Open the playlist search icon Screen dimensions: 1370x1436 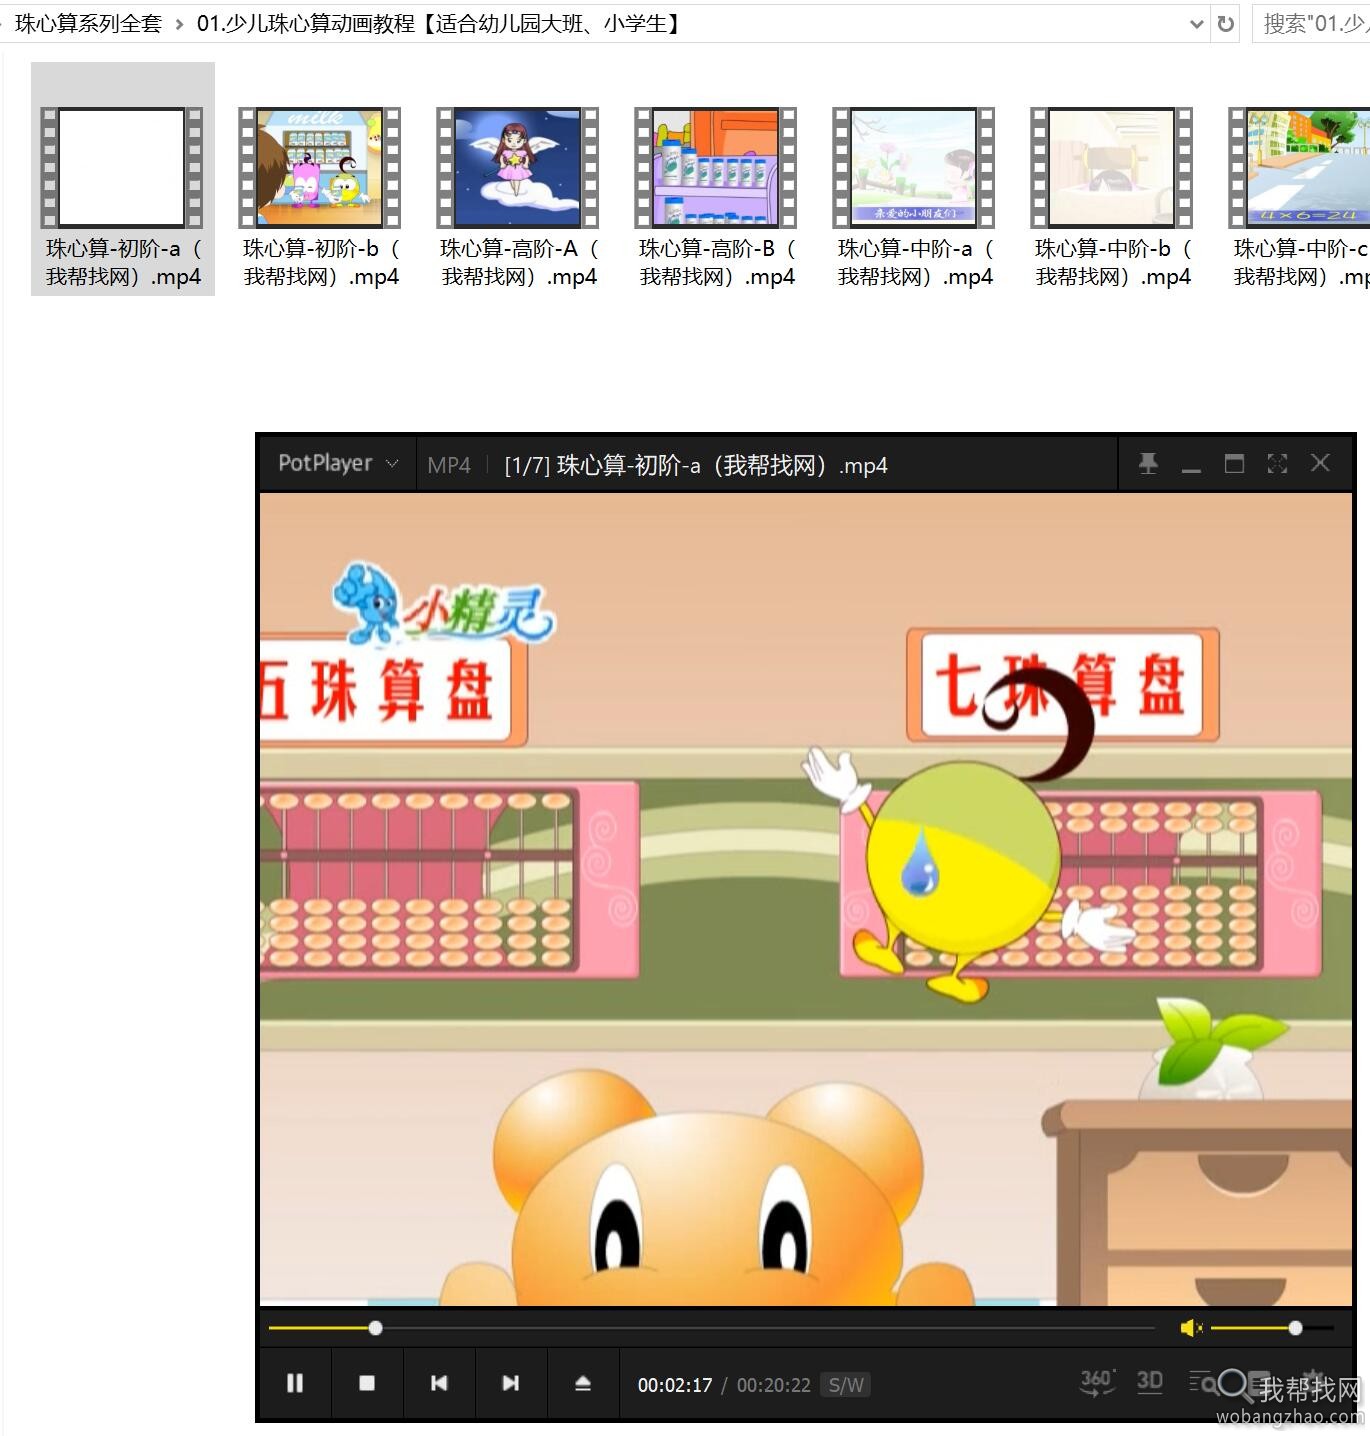1203,1383
